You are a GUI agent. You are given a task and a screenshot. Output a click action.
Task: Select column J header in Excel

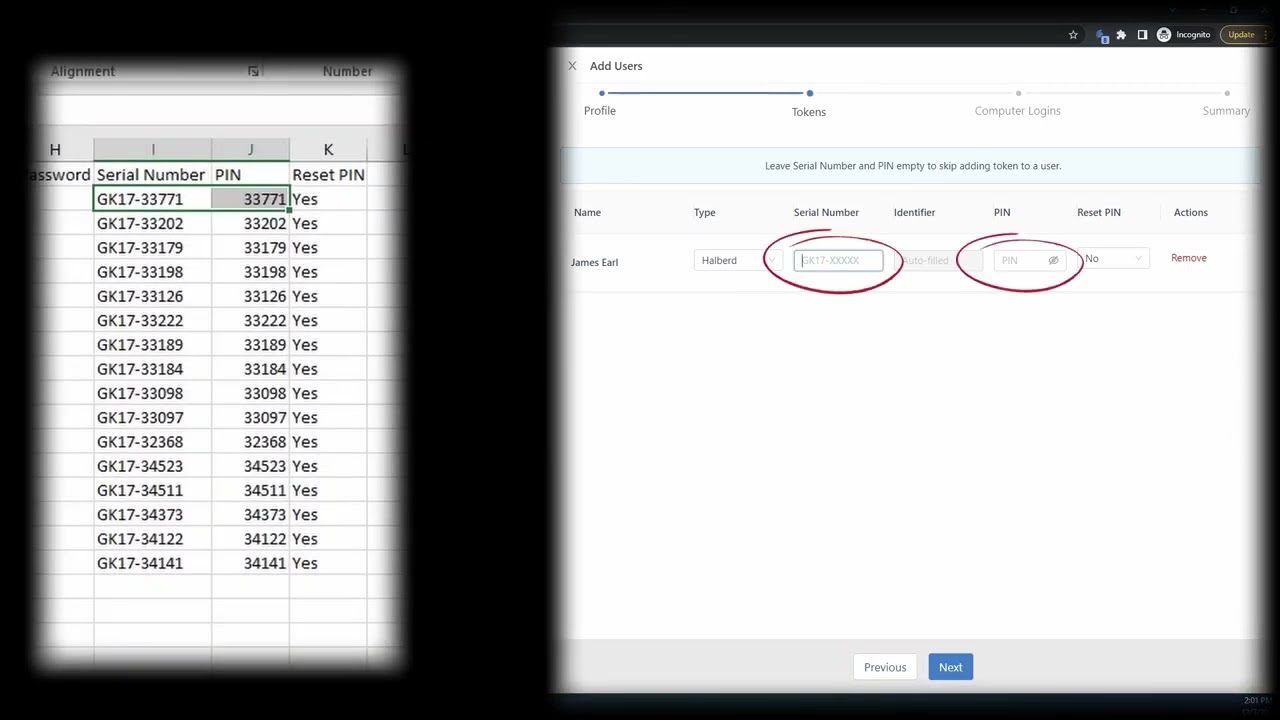tap(251, 150)
